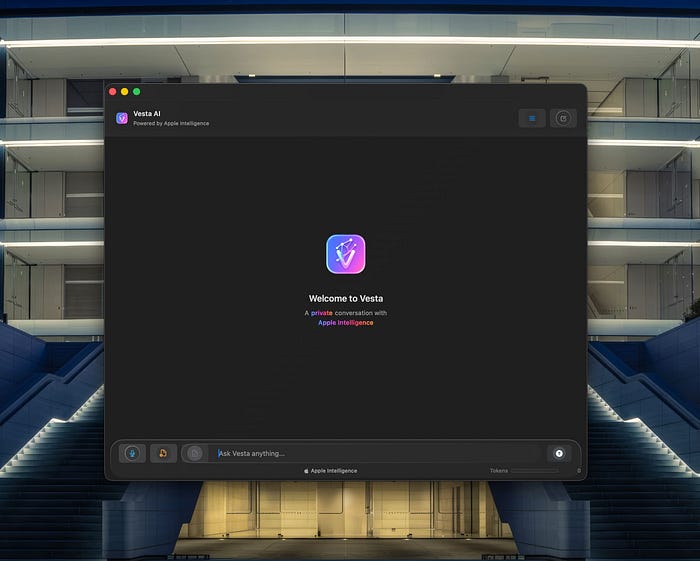This screenshot has height=561, width=700.
Task: Open the blue list menu in header
Action: (532, 118)
